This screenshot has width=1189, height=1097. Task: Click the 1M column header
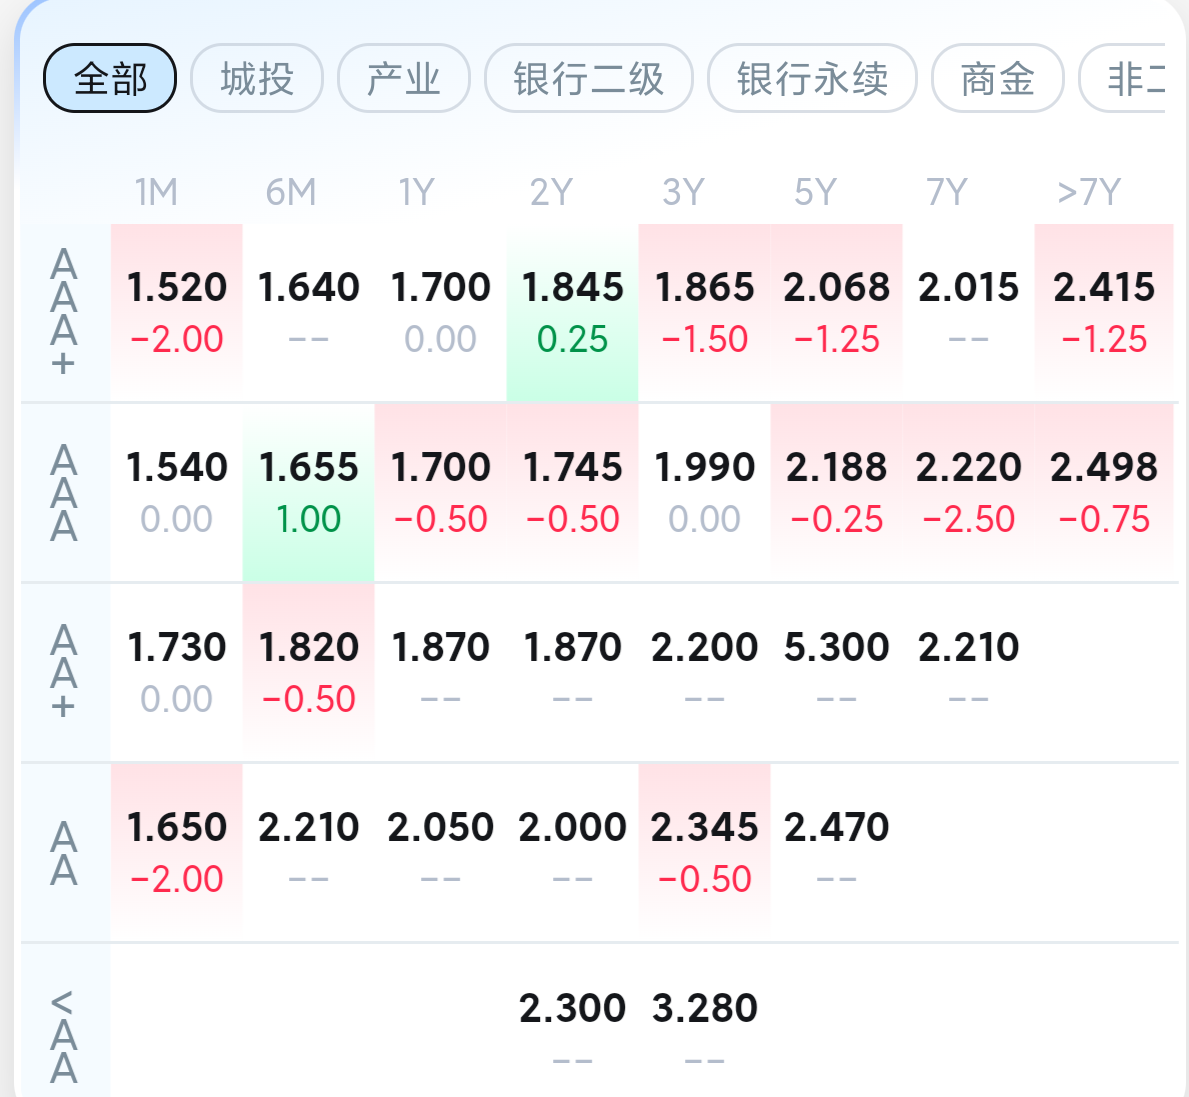157,192
